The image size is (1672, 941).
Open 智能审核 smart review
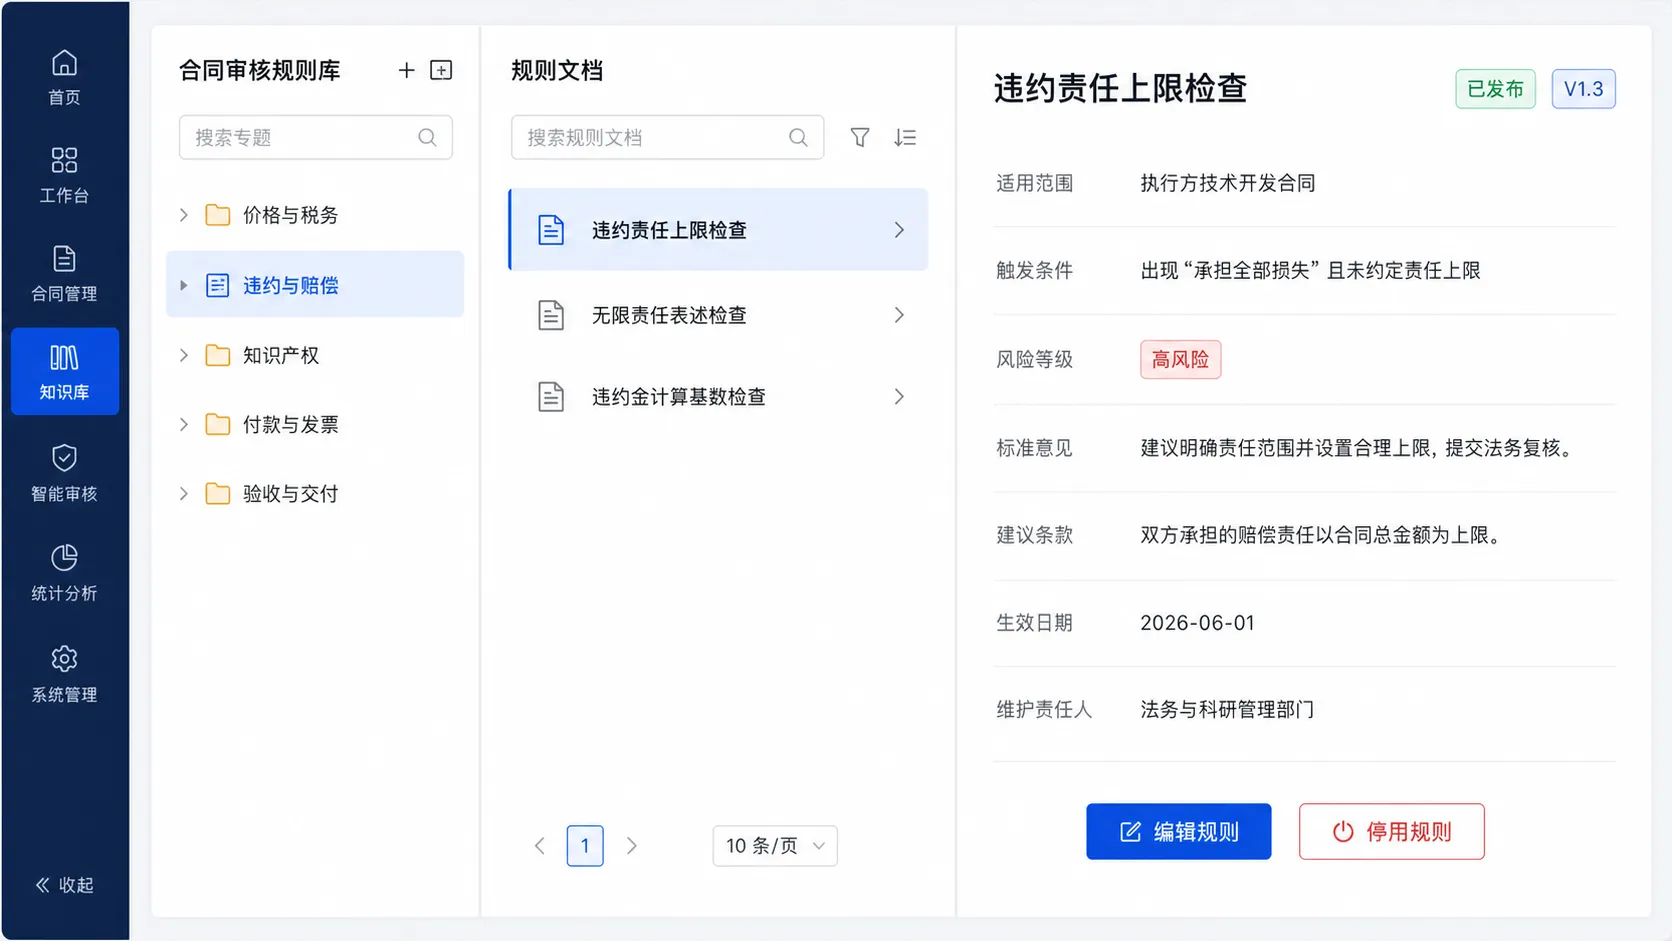pyautogui.click(x=64, y=473)
